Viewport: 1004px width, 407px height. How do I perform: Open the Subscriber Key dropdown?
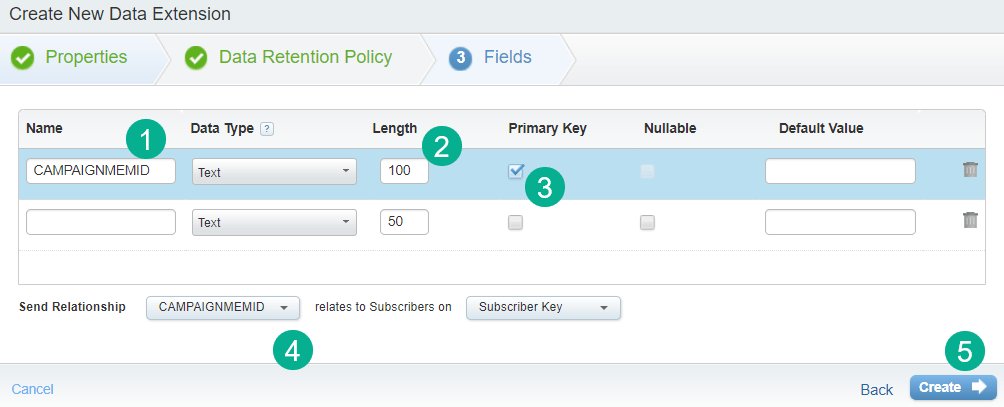(543, 307)
